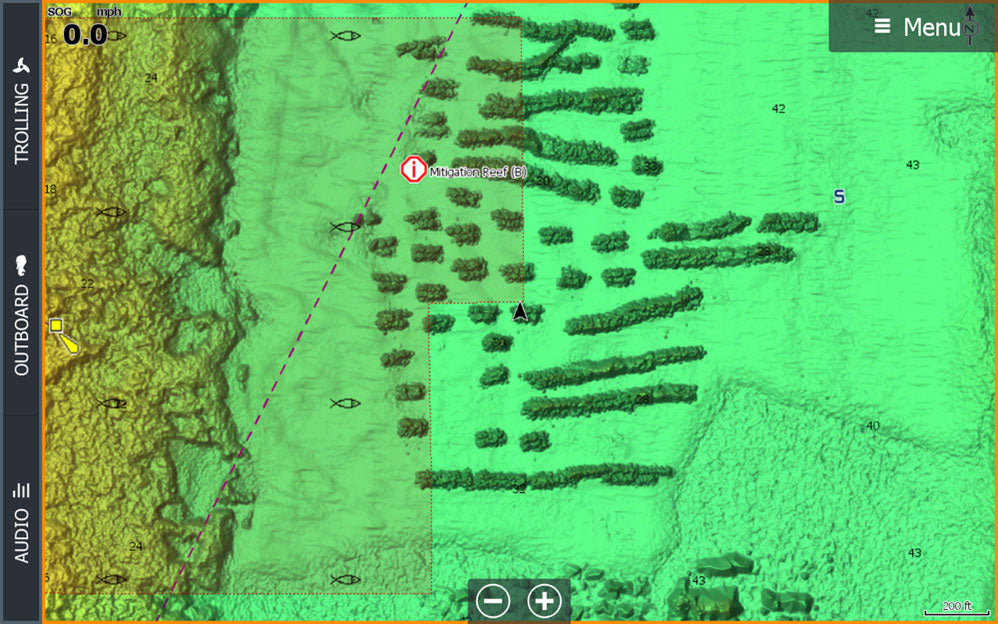Click the Mitigation Reef (B) label
The width and height of the screenshot is (998, 624).
[477, 172]
